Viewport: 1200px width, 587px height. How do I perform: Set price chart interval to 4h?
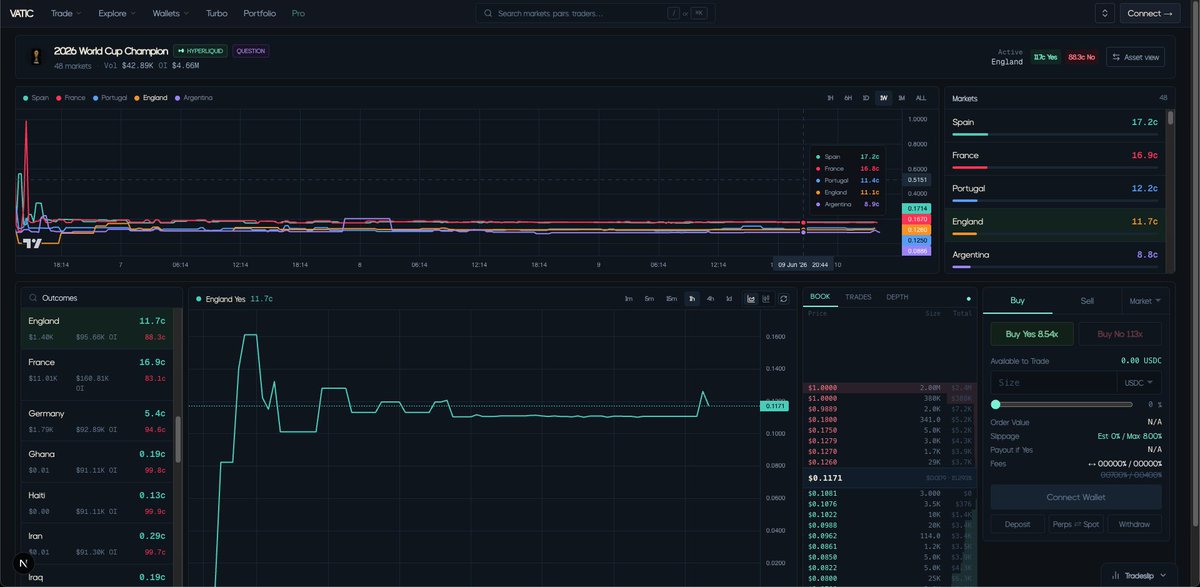[710, 298]
